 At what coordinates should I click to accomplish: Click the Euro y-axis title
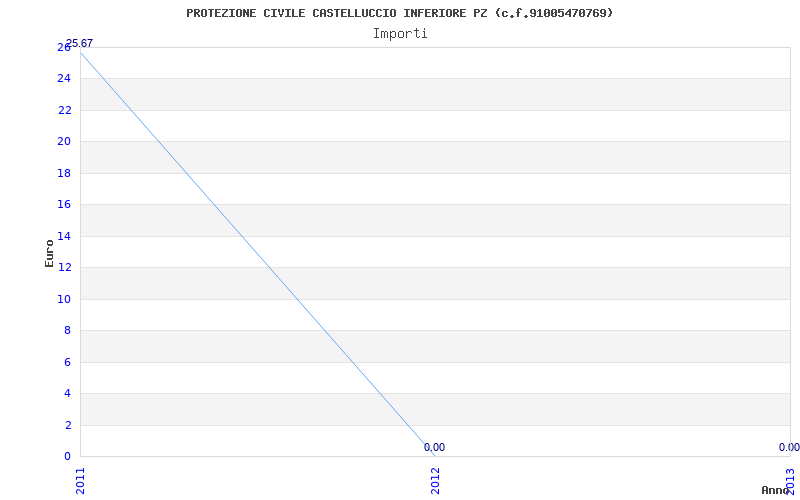point(49,254)
